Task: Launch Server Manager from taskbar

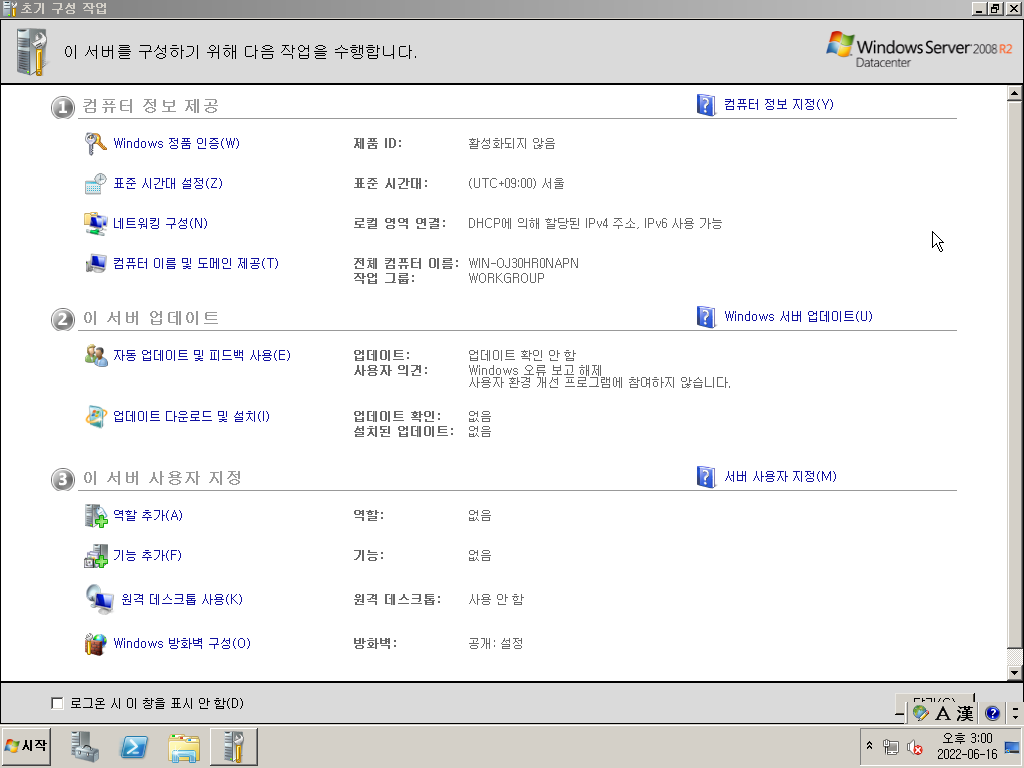Action: [85, 746]
